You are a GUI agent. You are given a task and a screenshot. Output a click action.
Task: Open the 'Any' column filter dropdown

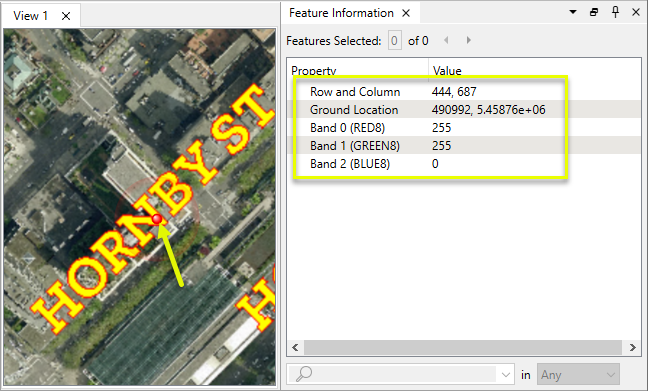point(578,375)
